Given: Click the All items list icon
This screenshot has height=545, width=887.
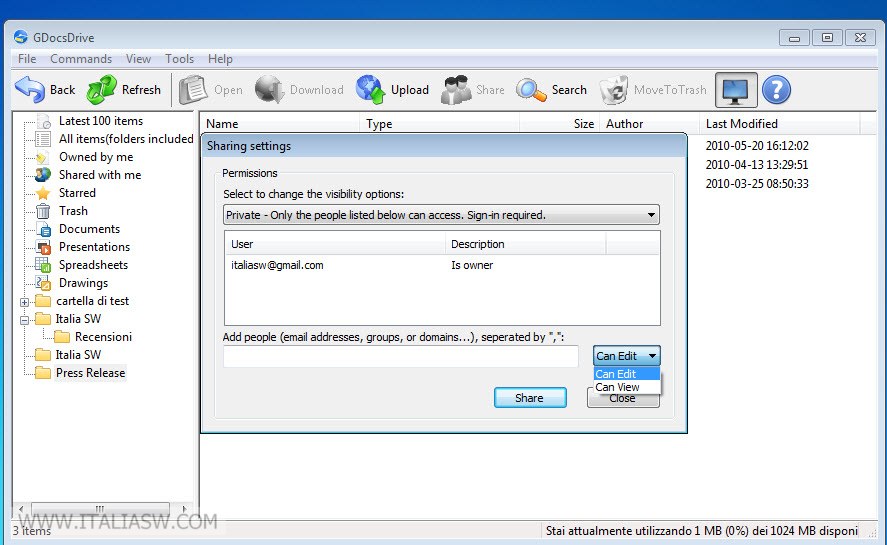Looking at the screenshot, I should click(43, 139).
